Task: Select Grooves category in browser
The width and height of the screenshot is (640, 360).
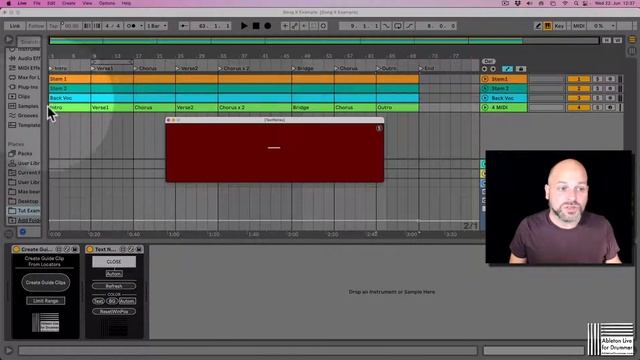Action: point(25,116)
